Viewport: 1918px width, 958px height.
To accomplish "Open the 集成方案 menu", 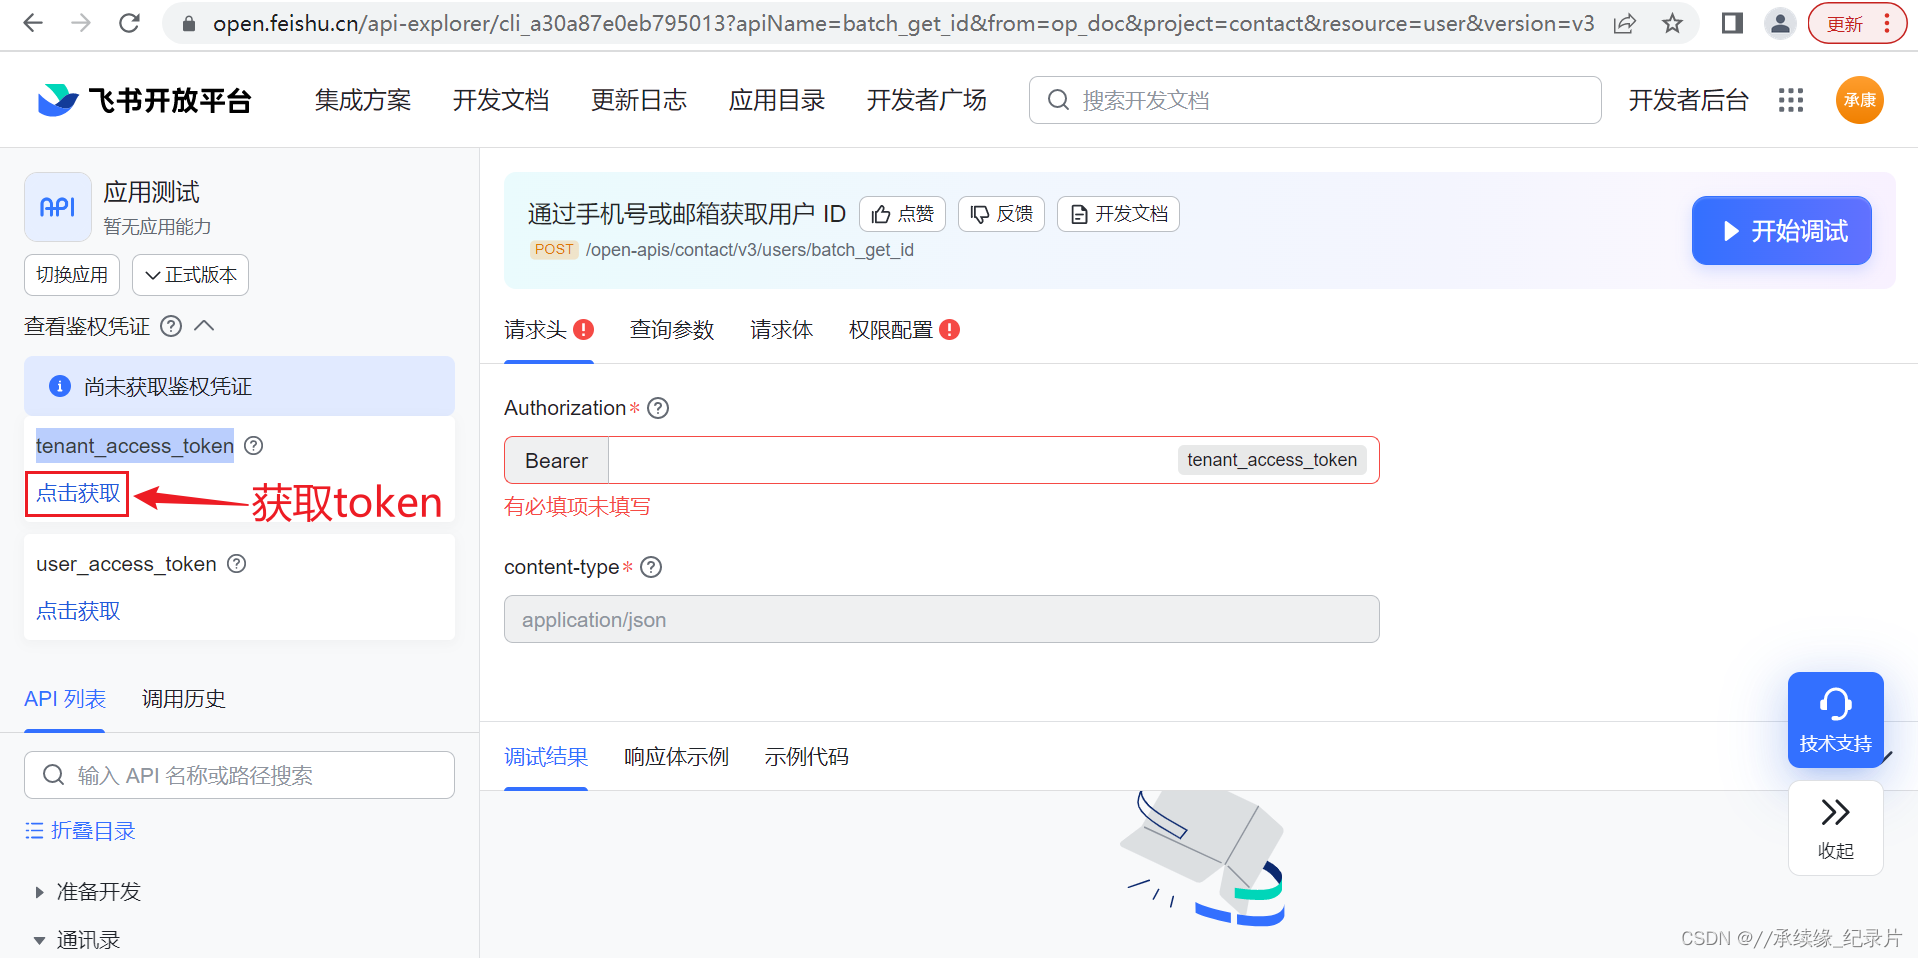I will coord(363,100).
